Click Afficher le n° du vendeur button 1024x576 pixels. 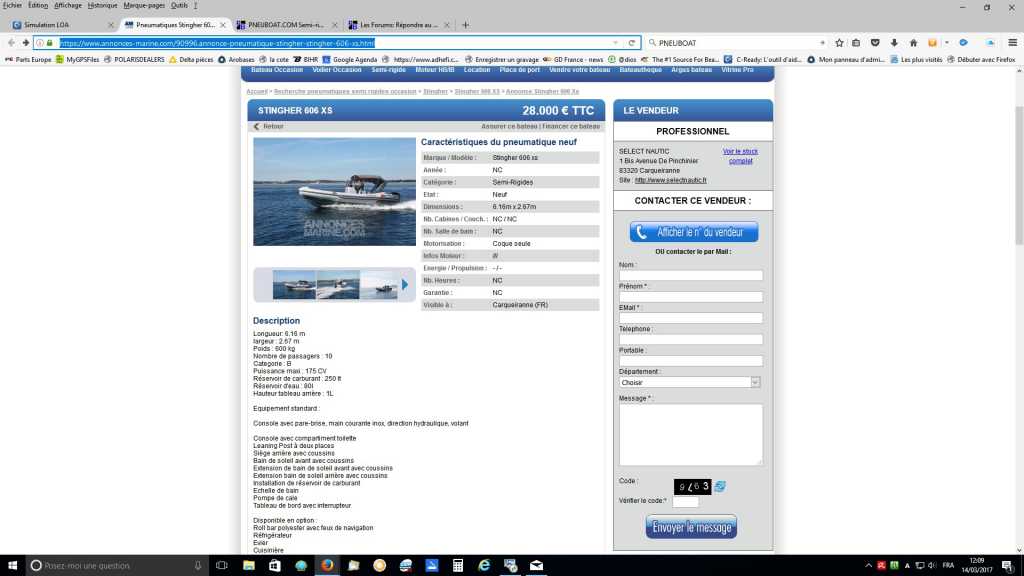click(x=693, y=232)
